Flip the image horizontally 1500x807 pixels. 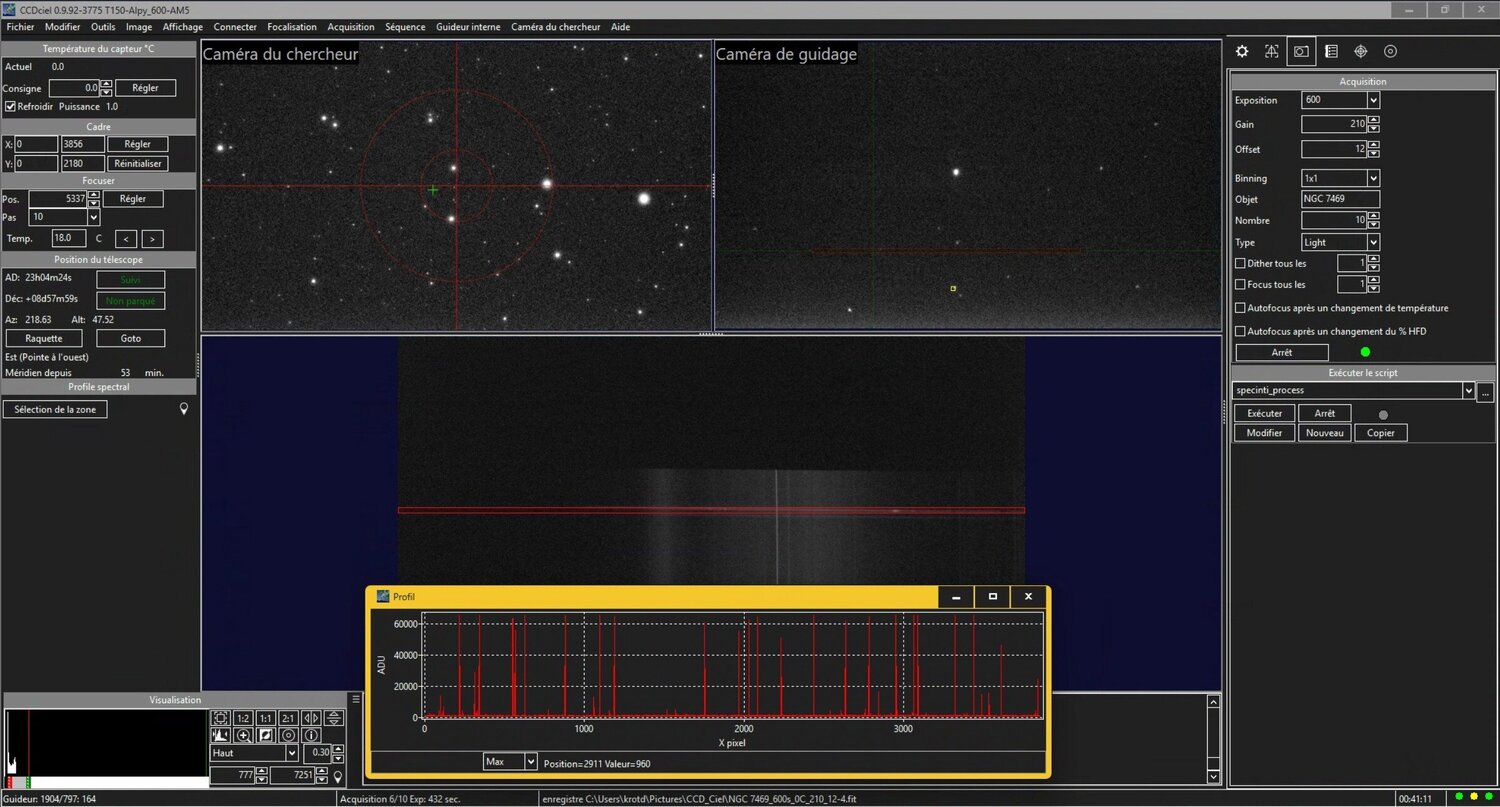[x=311, y=718]
